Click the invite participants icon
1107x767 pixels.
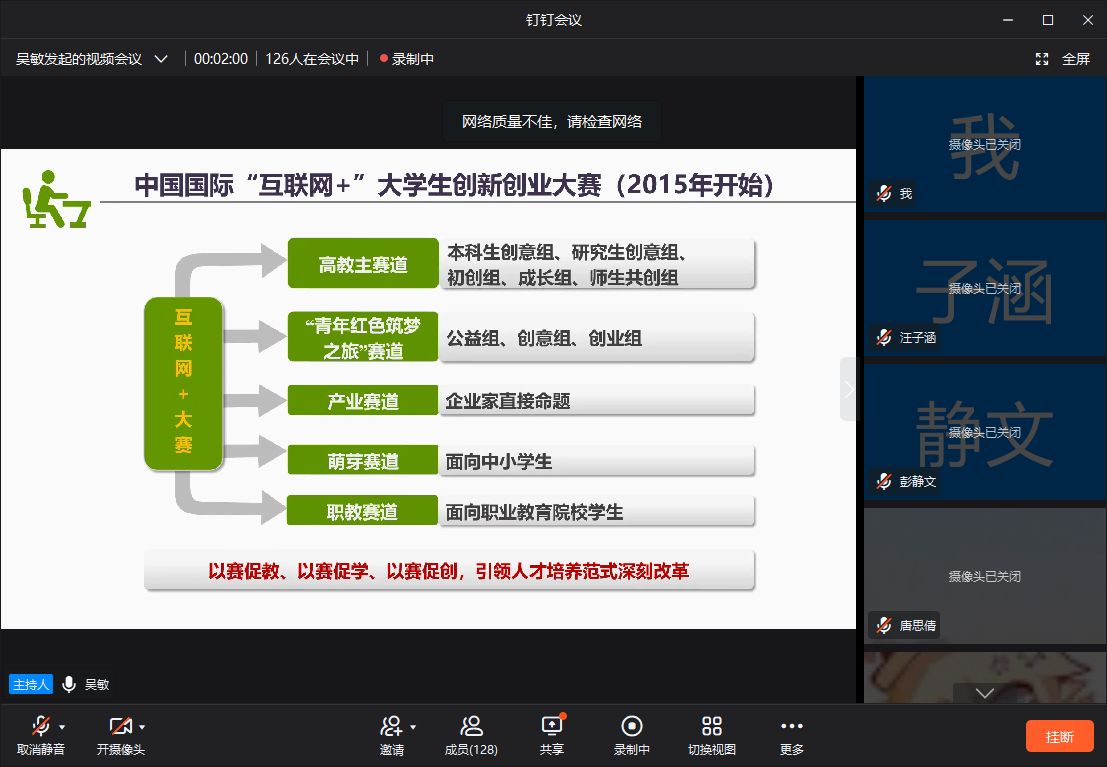click(x=391, y=727)
